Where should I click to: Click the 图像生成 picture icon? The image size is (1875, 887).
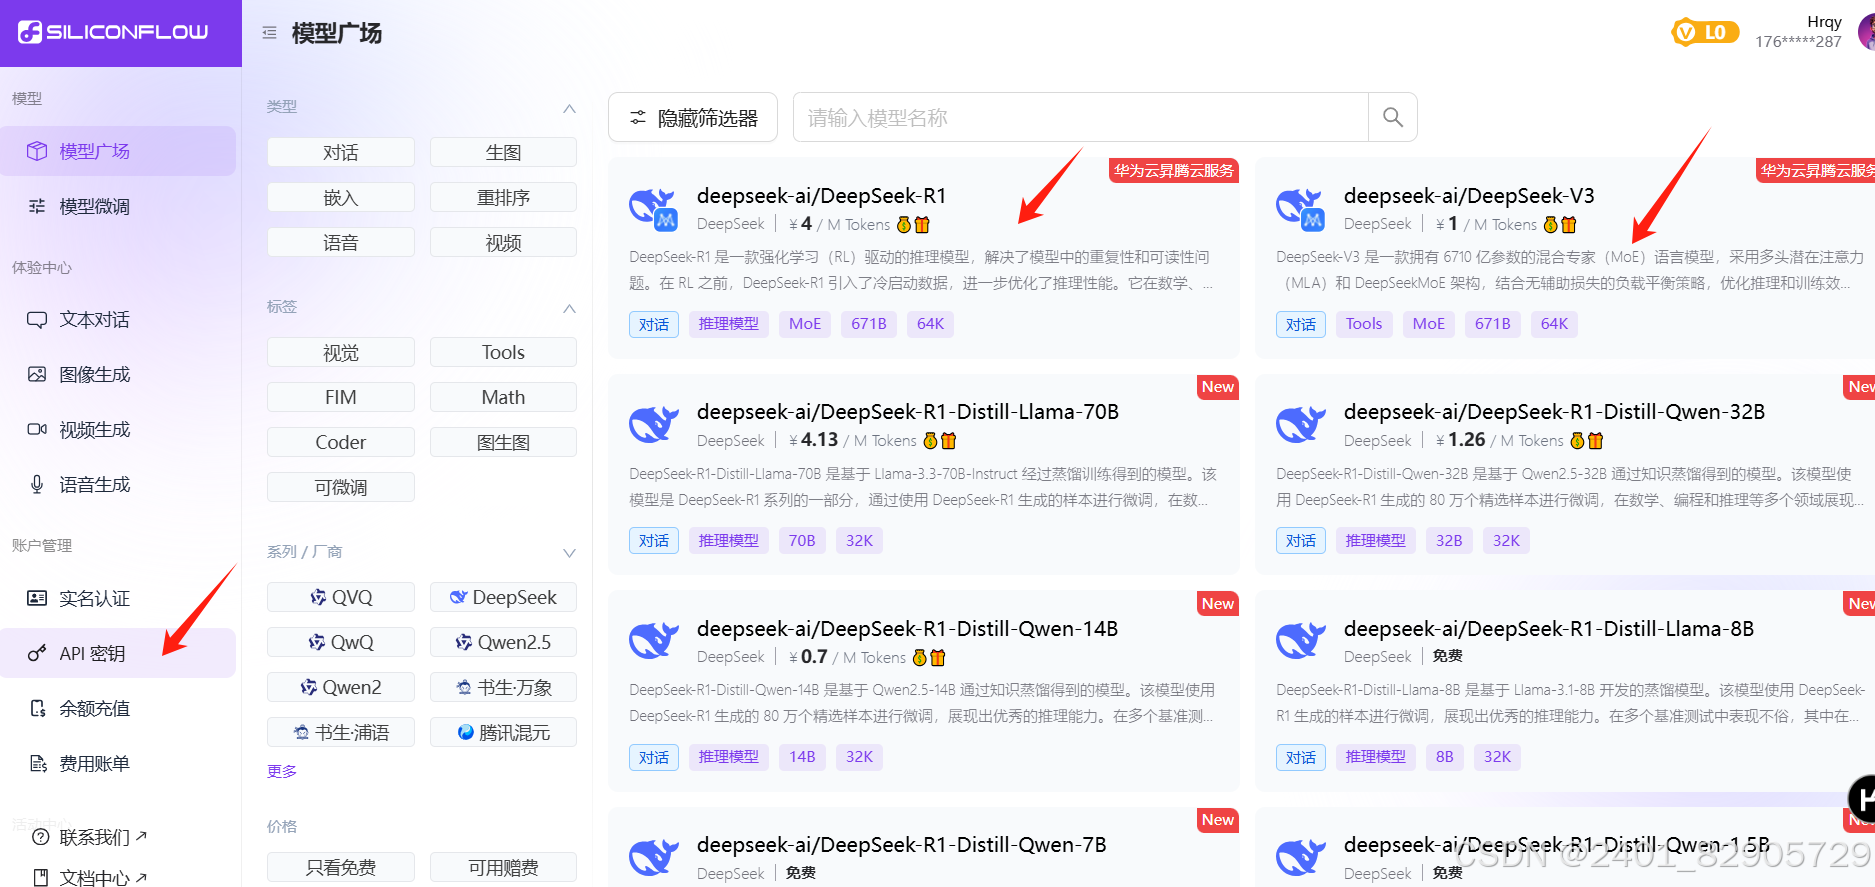(x=37, y=374)
